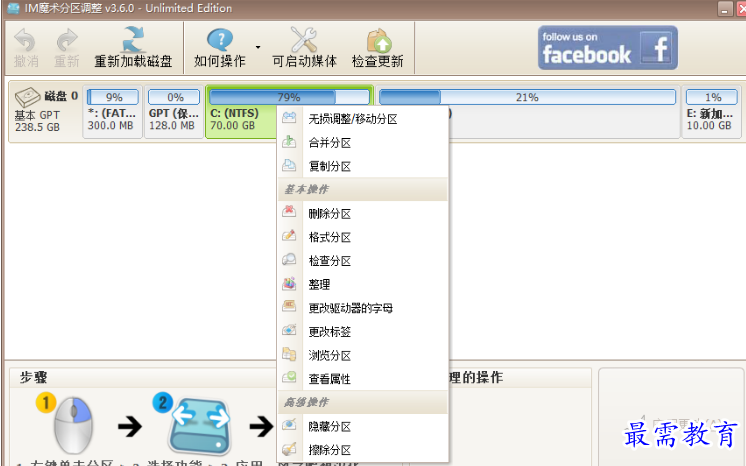Choose 合并分区 (merge partition) menu entry

point(363,143)
